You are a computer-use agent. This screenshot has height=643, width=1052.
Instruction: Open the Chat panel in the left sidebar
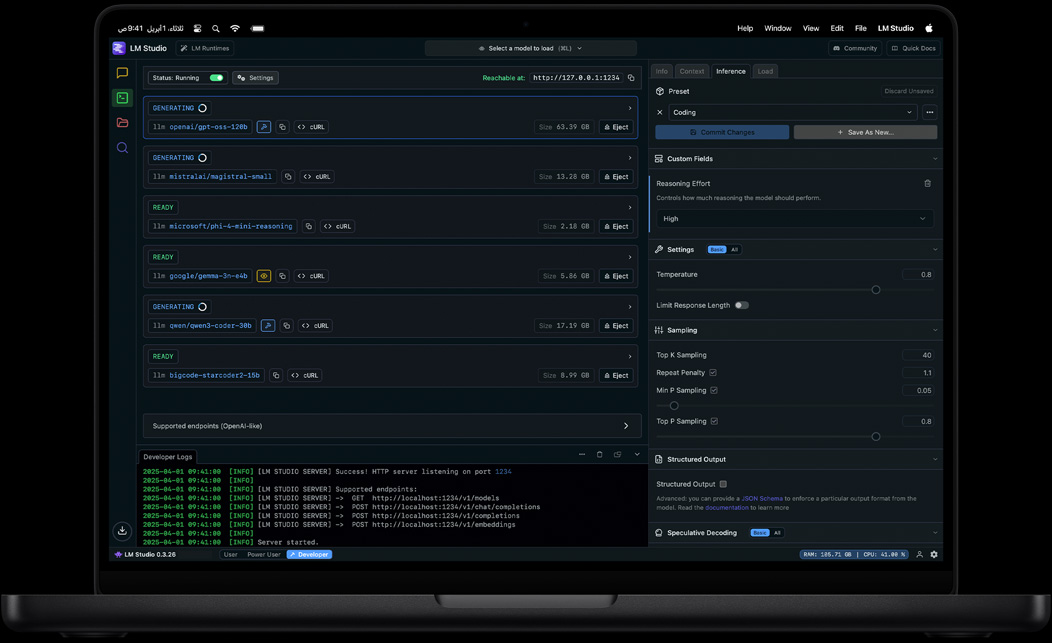coord(122,72)
